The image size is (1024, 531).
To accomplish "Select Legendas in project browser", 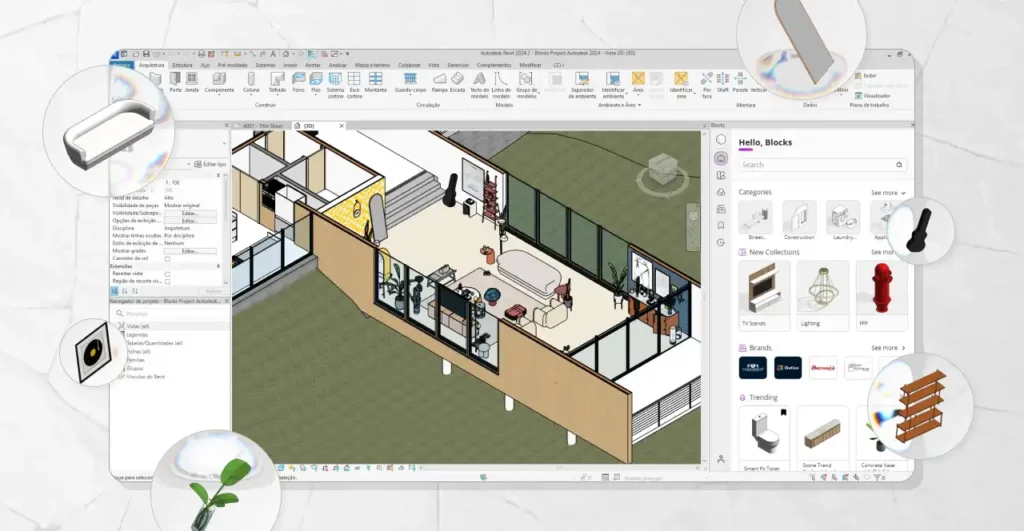I will 137,334.
